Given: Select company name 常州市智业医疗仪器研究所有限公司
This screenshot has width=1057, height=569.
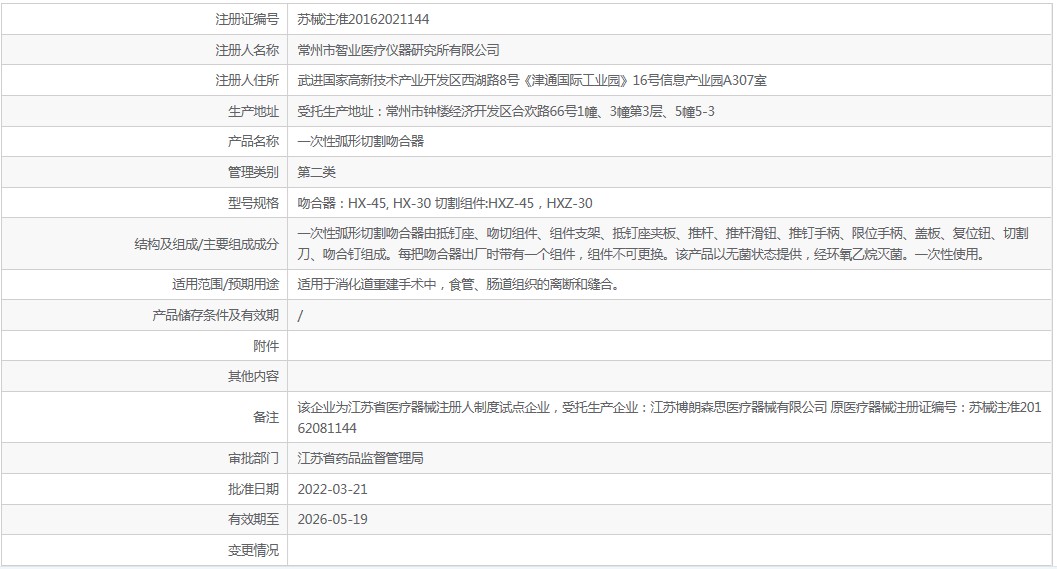Looking at the screenshot, I should pos(398,50).
